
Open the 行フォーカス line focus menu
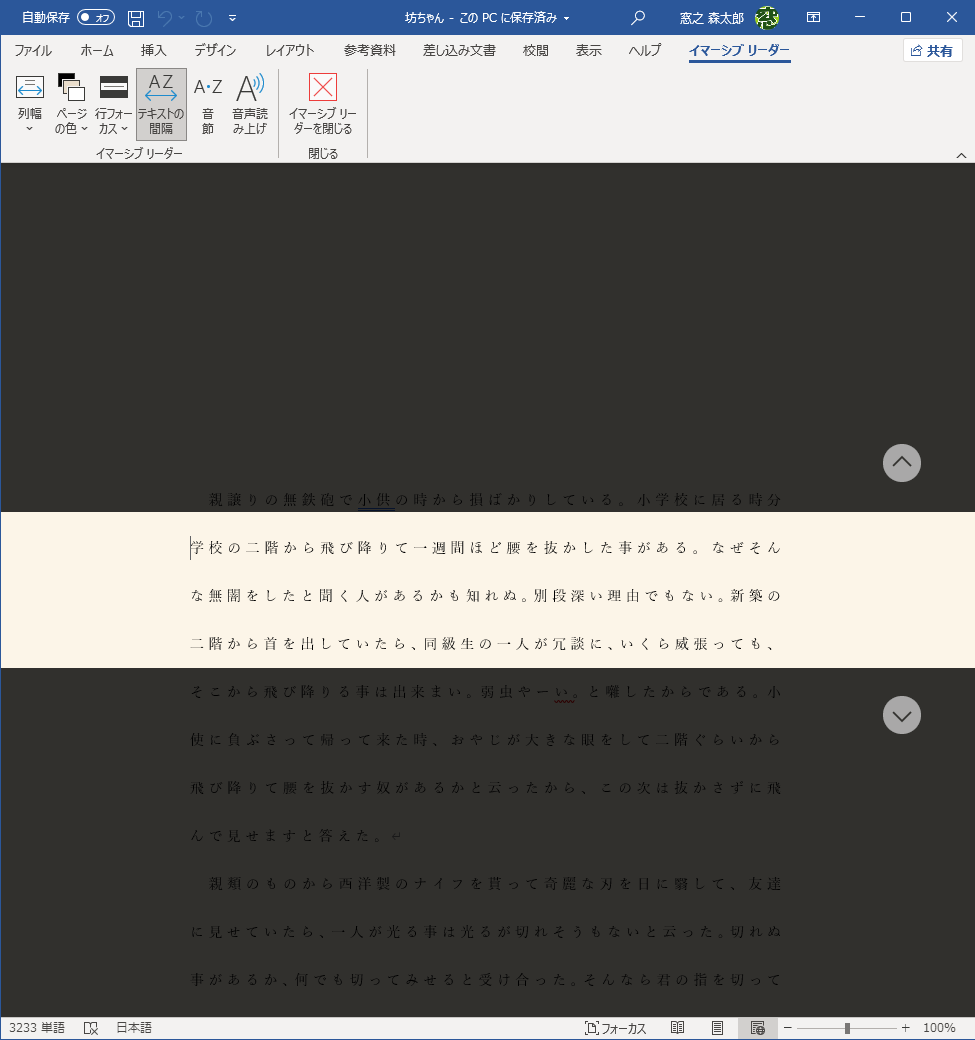[113, 104]
